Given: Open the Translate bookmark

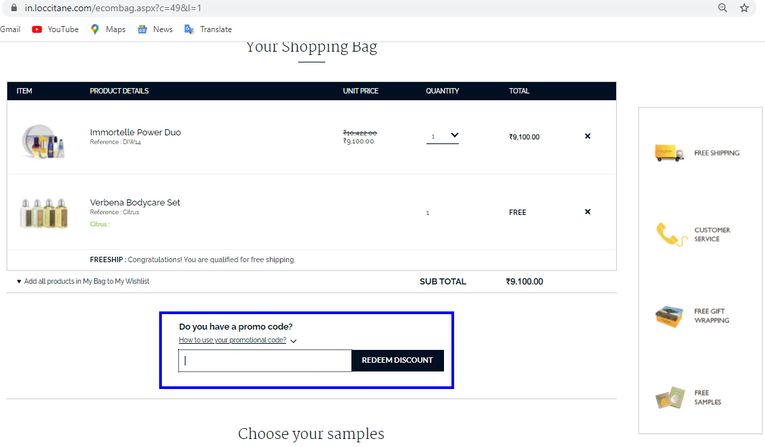Looking at the screenshot, I should click(208, 29).
